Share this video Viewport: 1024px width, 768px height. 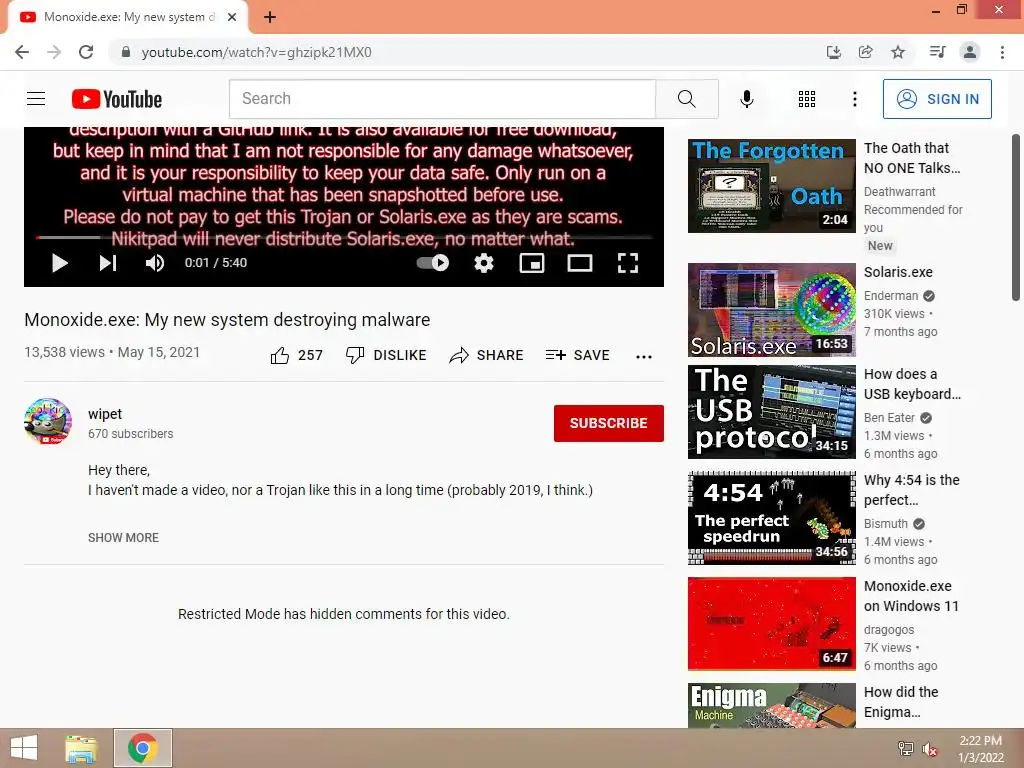coord(487,355)
